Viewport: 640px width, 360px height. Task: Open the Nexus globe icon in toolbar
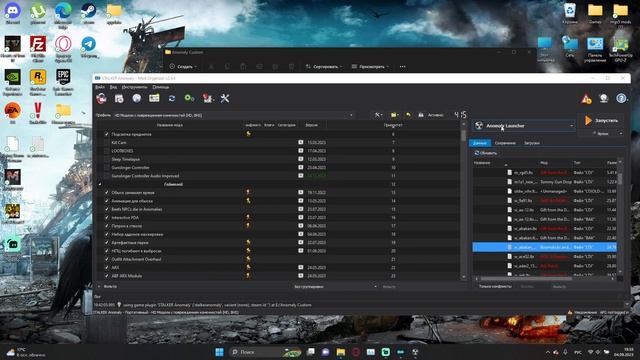[137, 98]
